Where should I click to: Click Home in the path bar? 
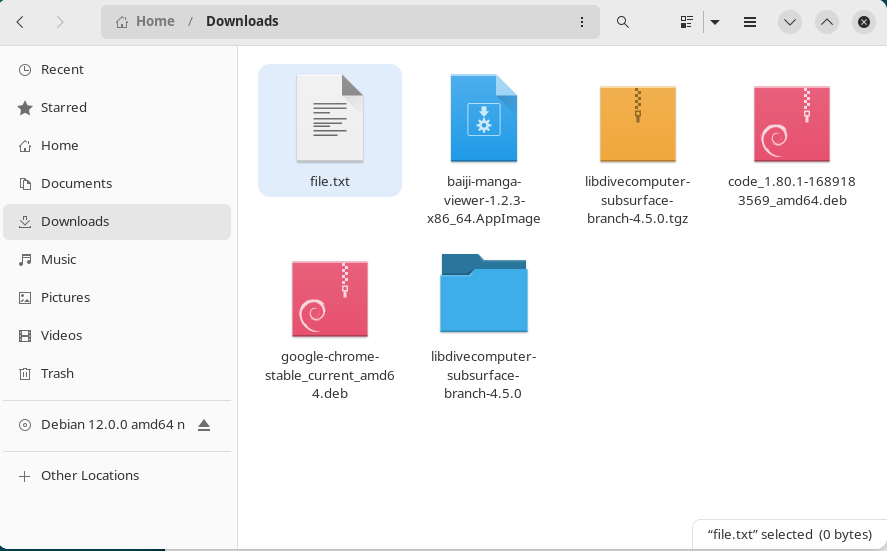(145, 21)
